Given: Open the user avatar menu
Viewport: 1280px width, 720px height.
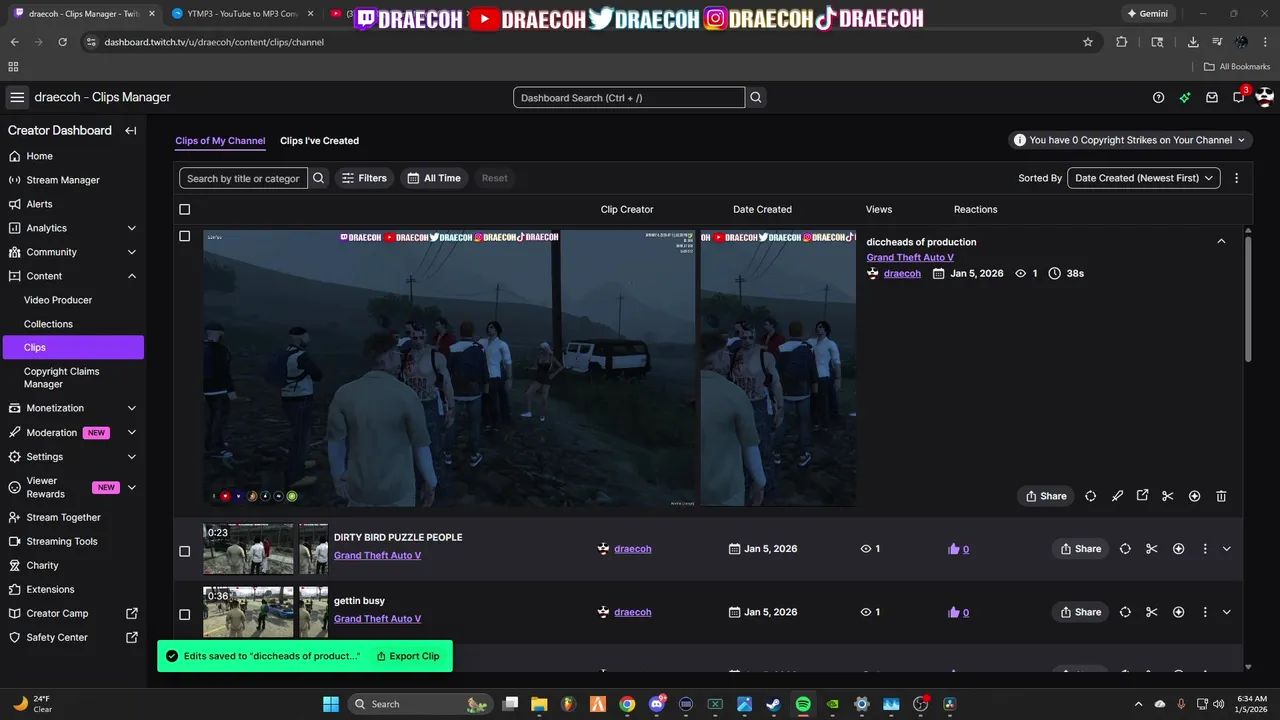Looking at the screenshot, I should 1264,97.
